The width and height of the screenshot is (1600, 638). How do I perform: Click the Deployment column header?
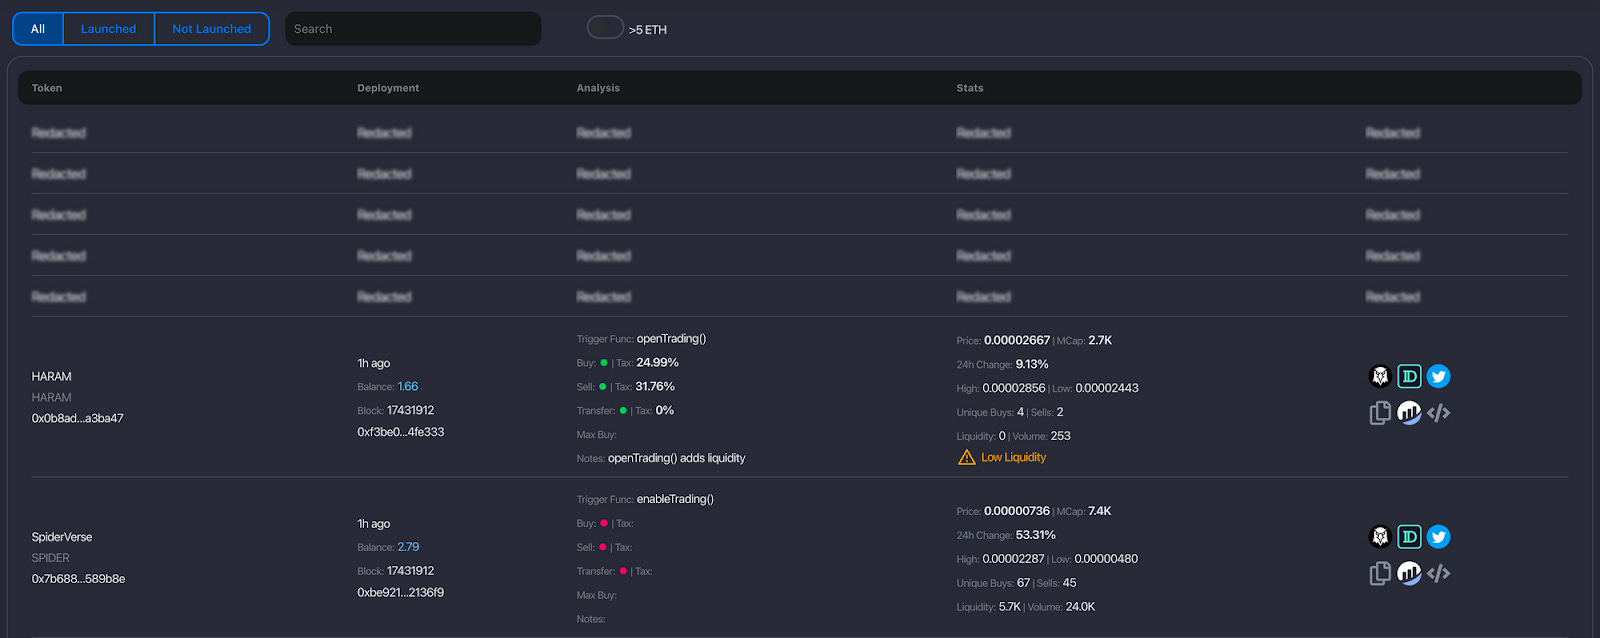pos(388,88)
